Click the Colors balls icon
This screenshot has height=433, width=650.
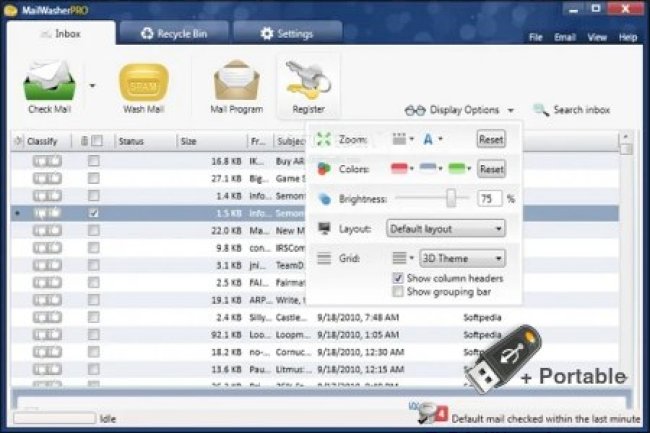324,169
